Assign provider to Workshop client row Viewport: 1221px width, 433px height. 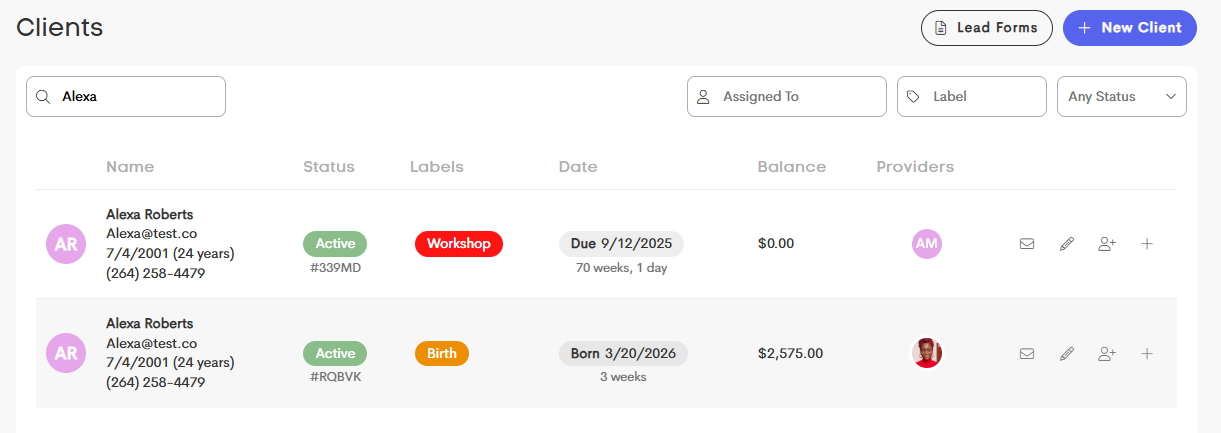tap(1107, 244)
